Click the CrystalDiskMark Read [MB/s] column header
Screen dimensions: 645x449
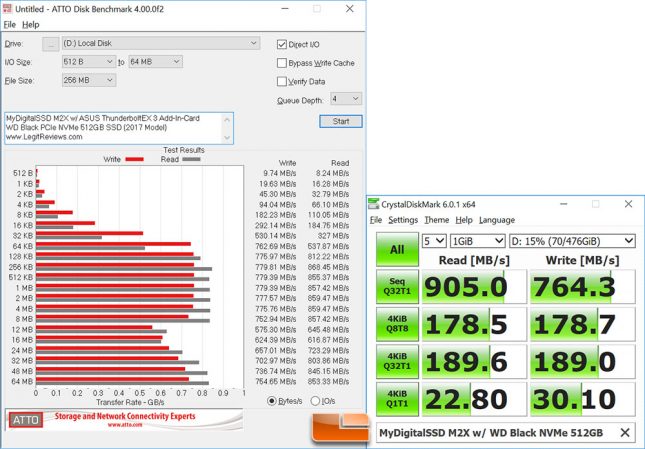[474, 260]
